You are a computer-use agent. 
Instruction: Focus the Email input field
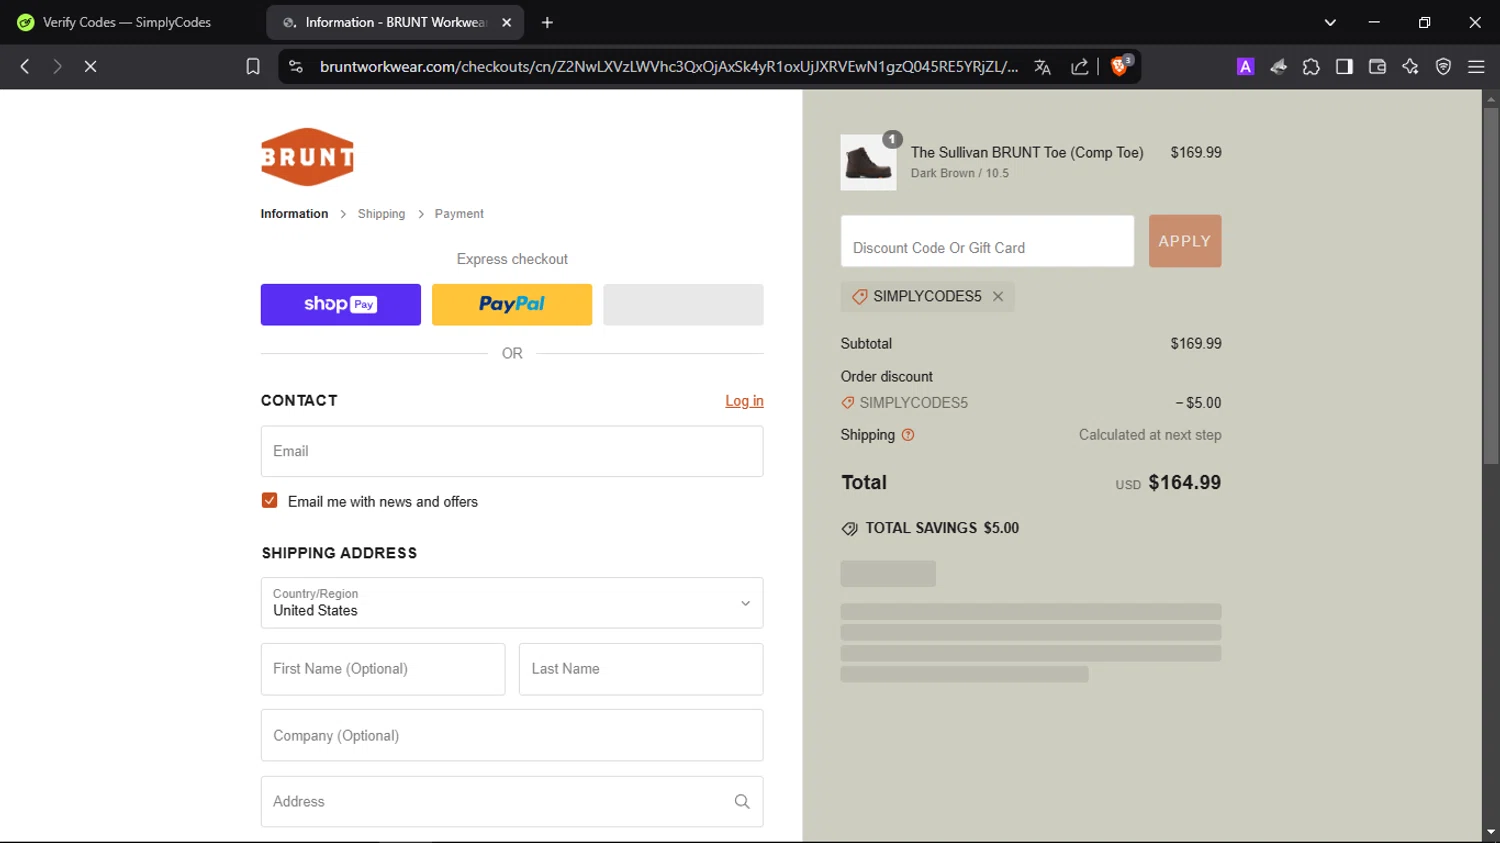click(x=512, y=451)
